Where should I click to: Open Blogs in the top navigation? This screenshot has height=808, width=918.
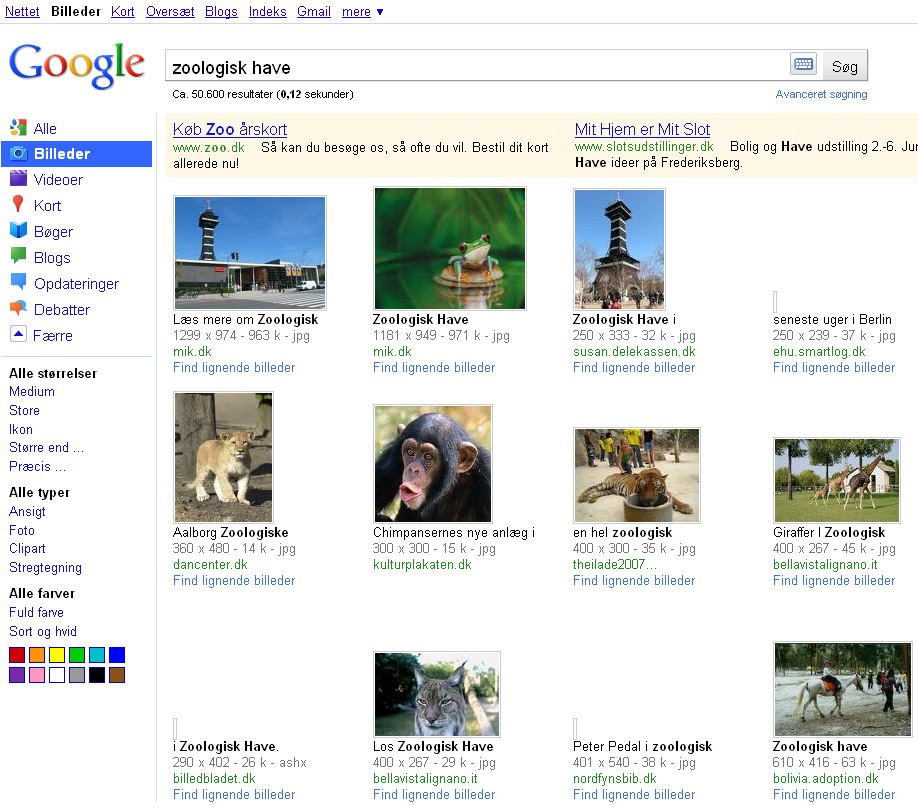221,11
